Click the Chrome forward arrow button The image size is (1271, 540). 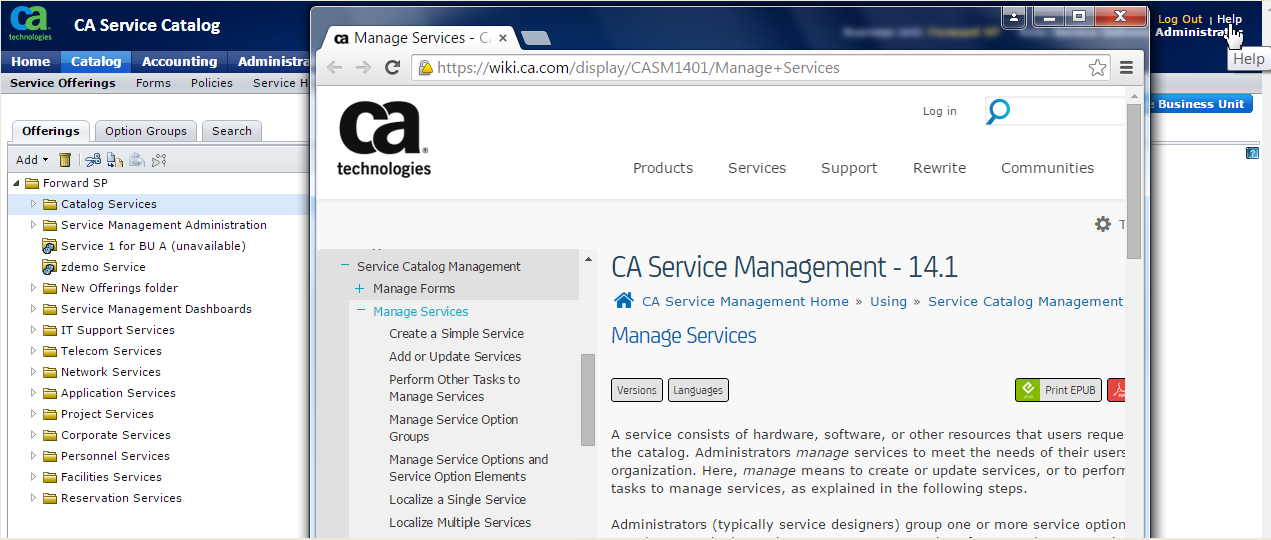tap(363, 68)
